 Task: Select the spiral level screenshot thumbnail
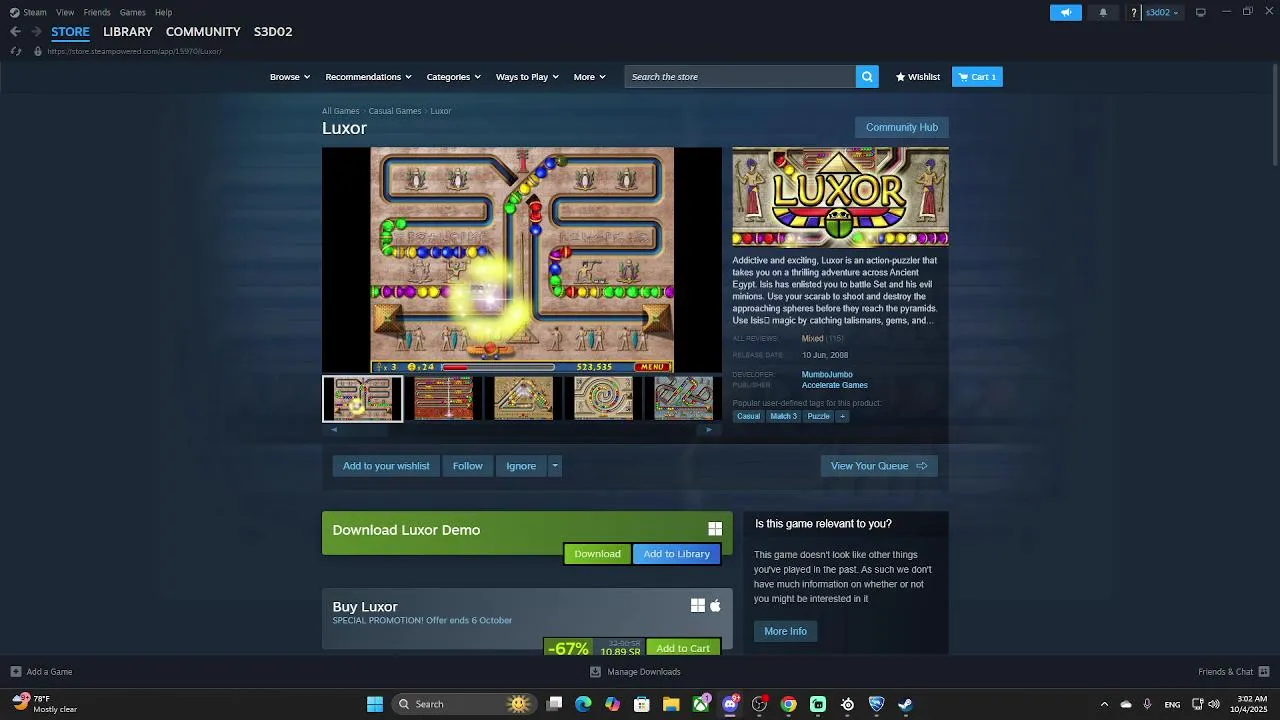click(603, 398)
